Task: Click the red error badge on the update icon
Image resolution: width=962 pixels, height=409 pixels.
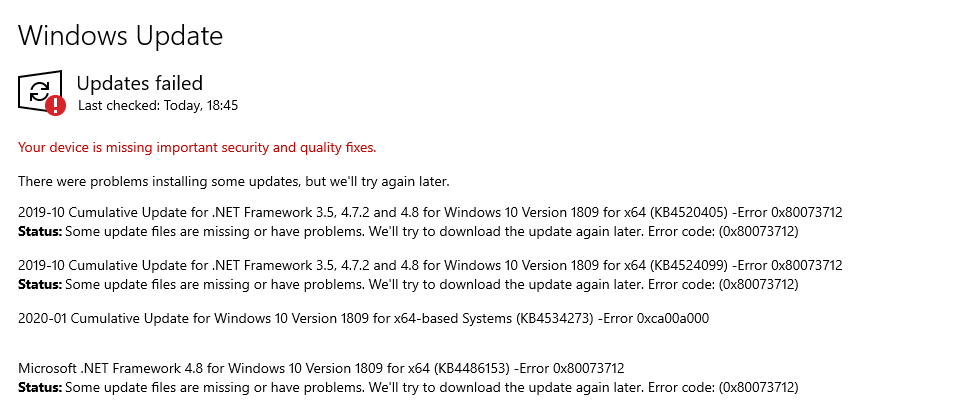Action: (x=56, y=104)
